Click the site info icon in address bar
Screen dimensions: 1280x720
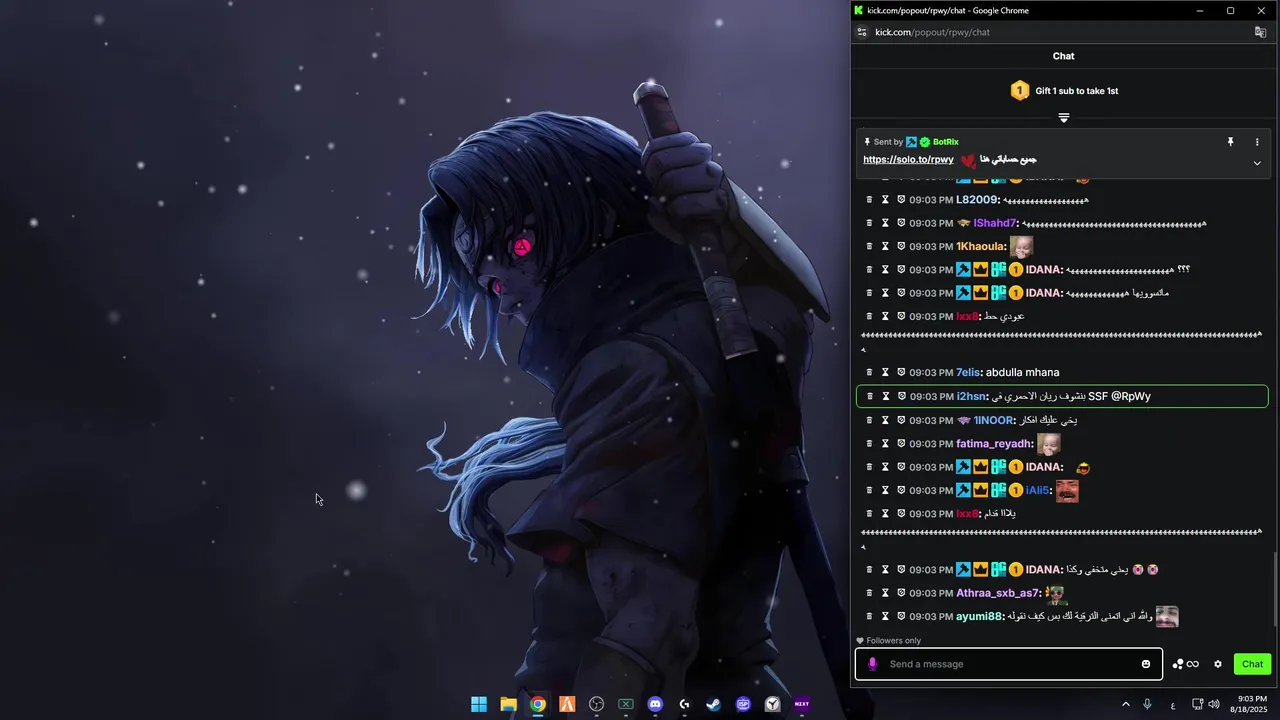coord(862,32)
